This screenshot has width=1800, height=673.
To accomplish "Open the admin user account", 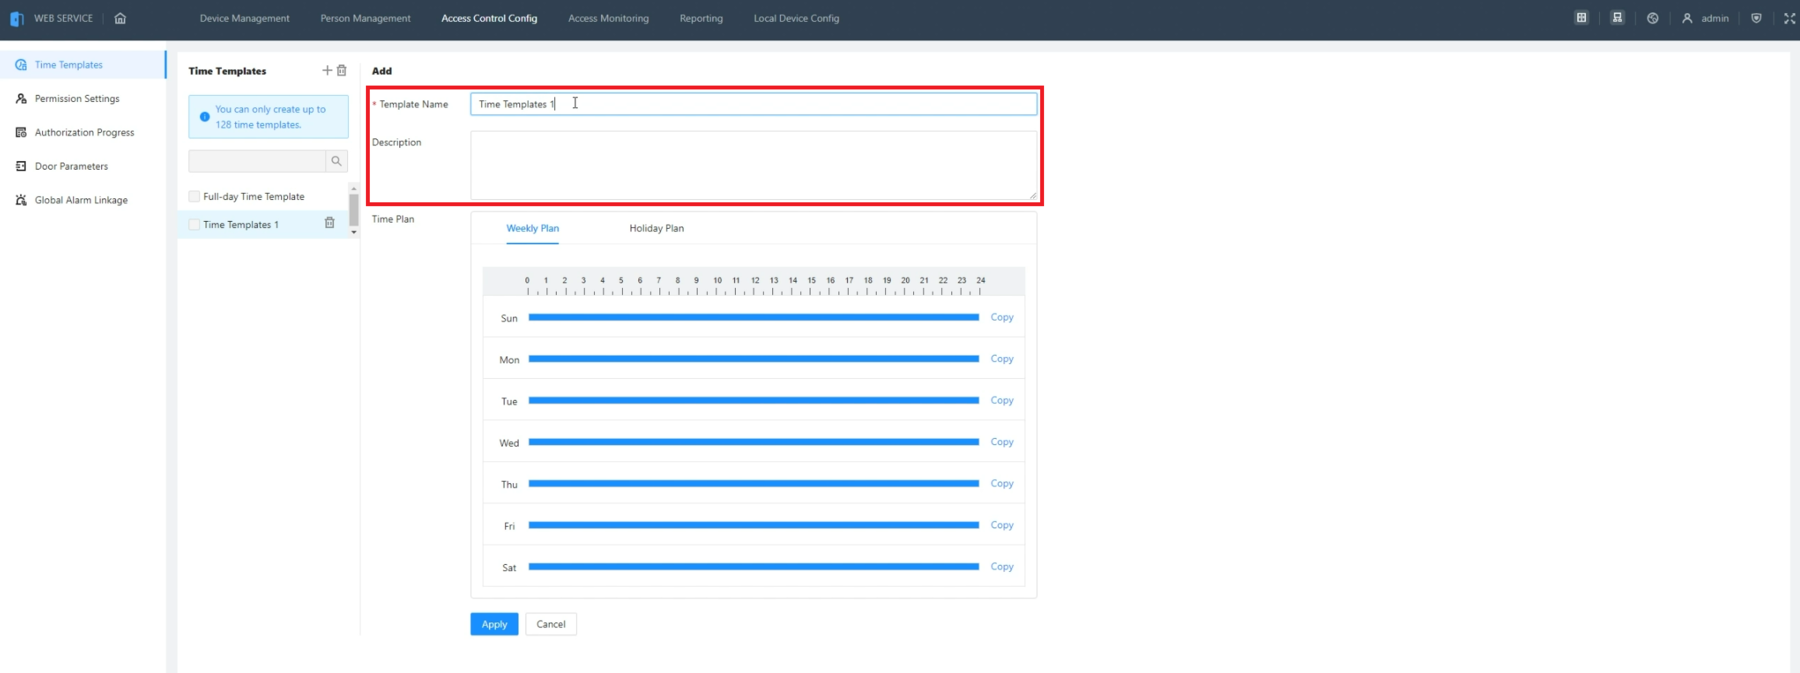I will [x=1705, y=18].
